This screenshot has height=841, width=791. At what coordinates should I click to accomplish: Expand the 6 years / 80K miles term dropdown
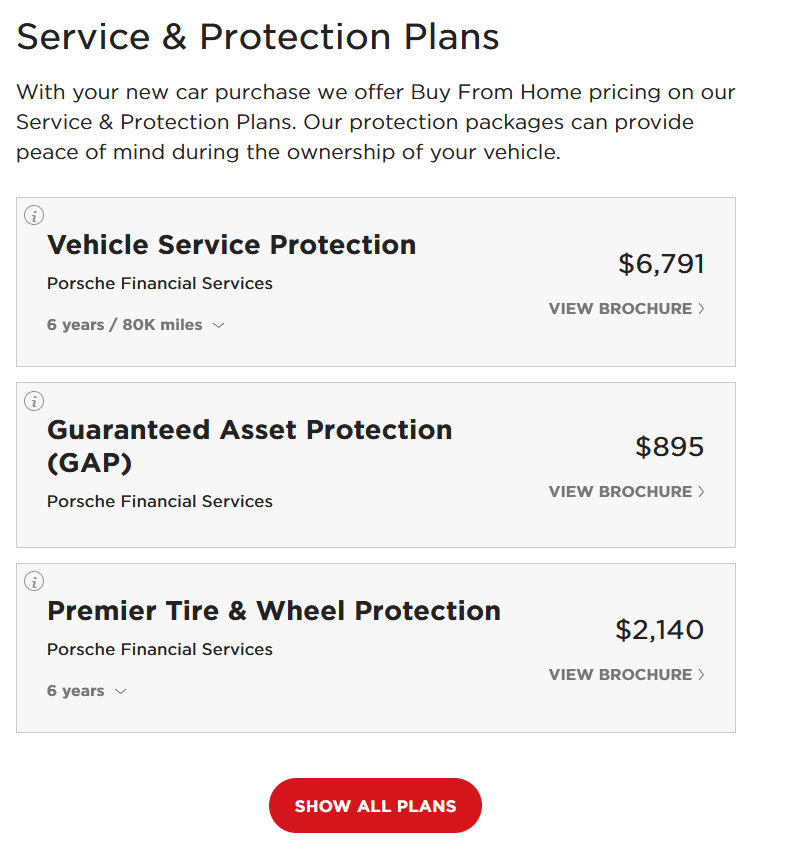pyautogui.click(x=135, y=324)
